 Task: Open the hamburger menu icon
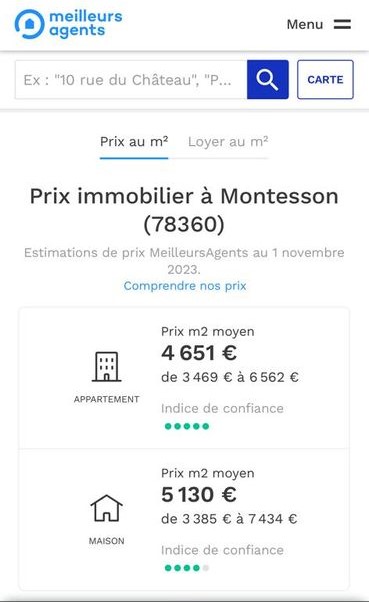click(x=342, y=24)
